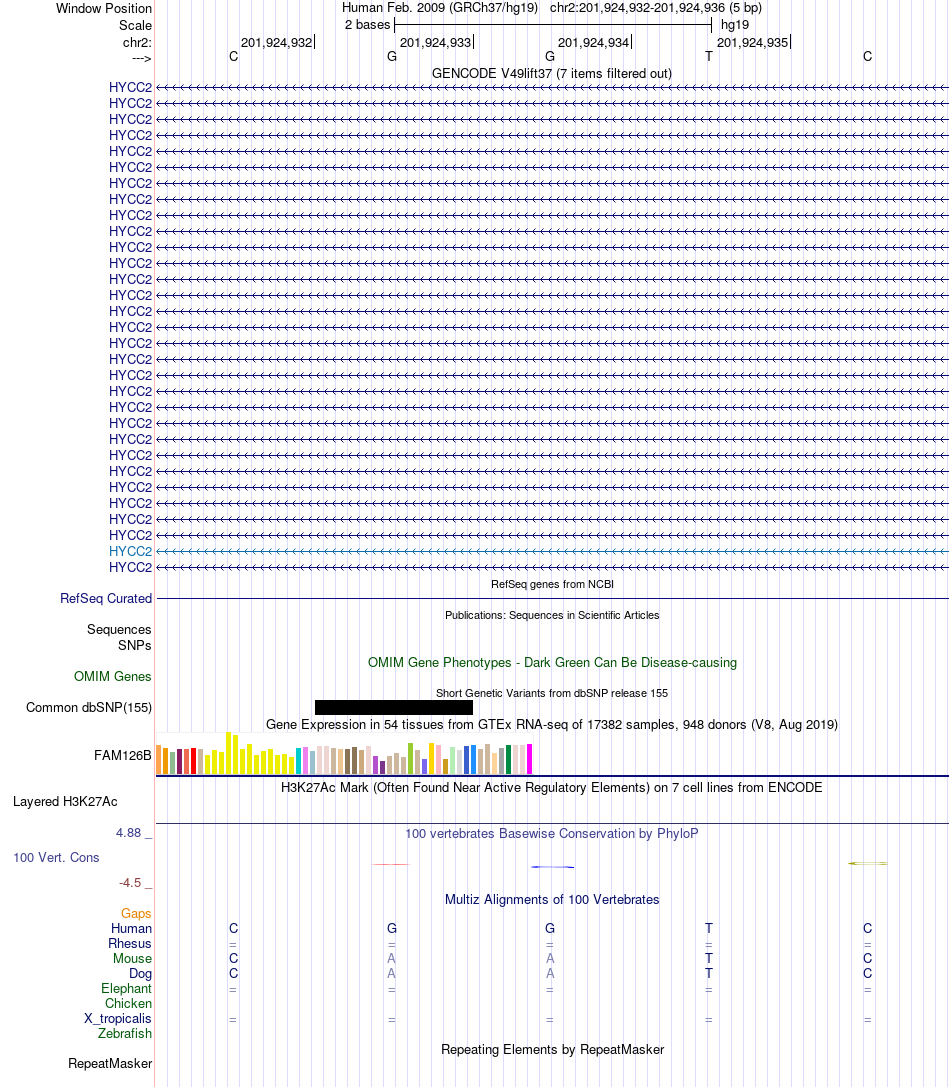Click the orange bar starting the GTEx chart
Viewport: 950px width, 1087px height.
159,760
